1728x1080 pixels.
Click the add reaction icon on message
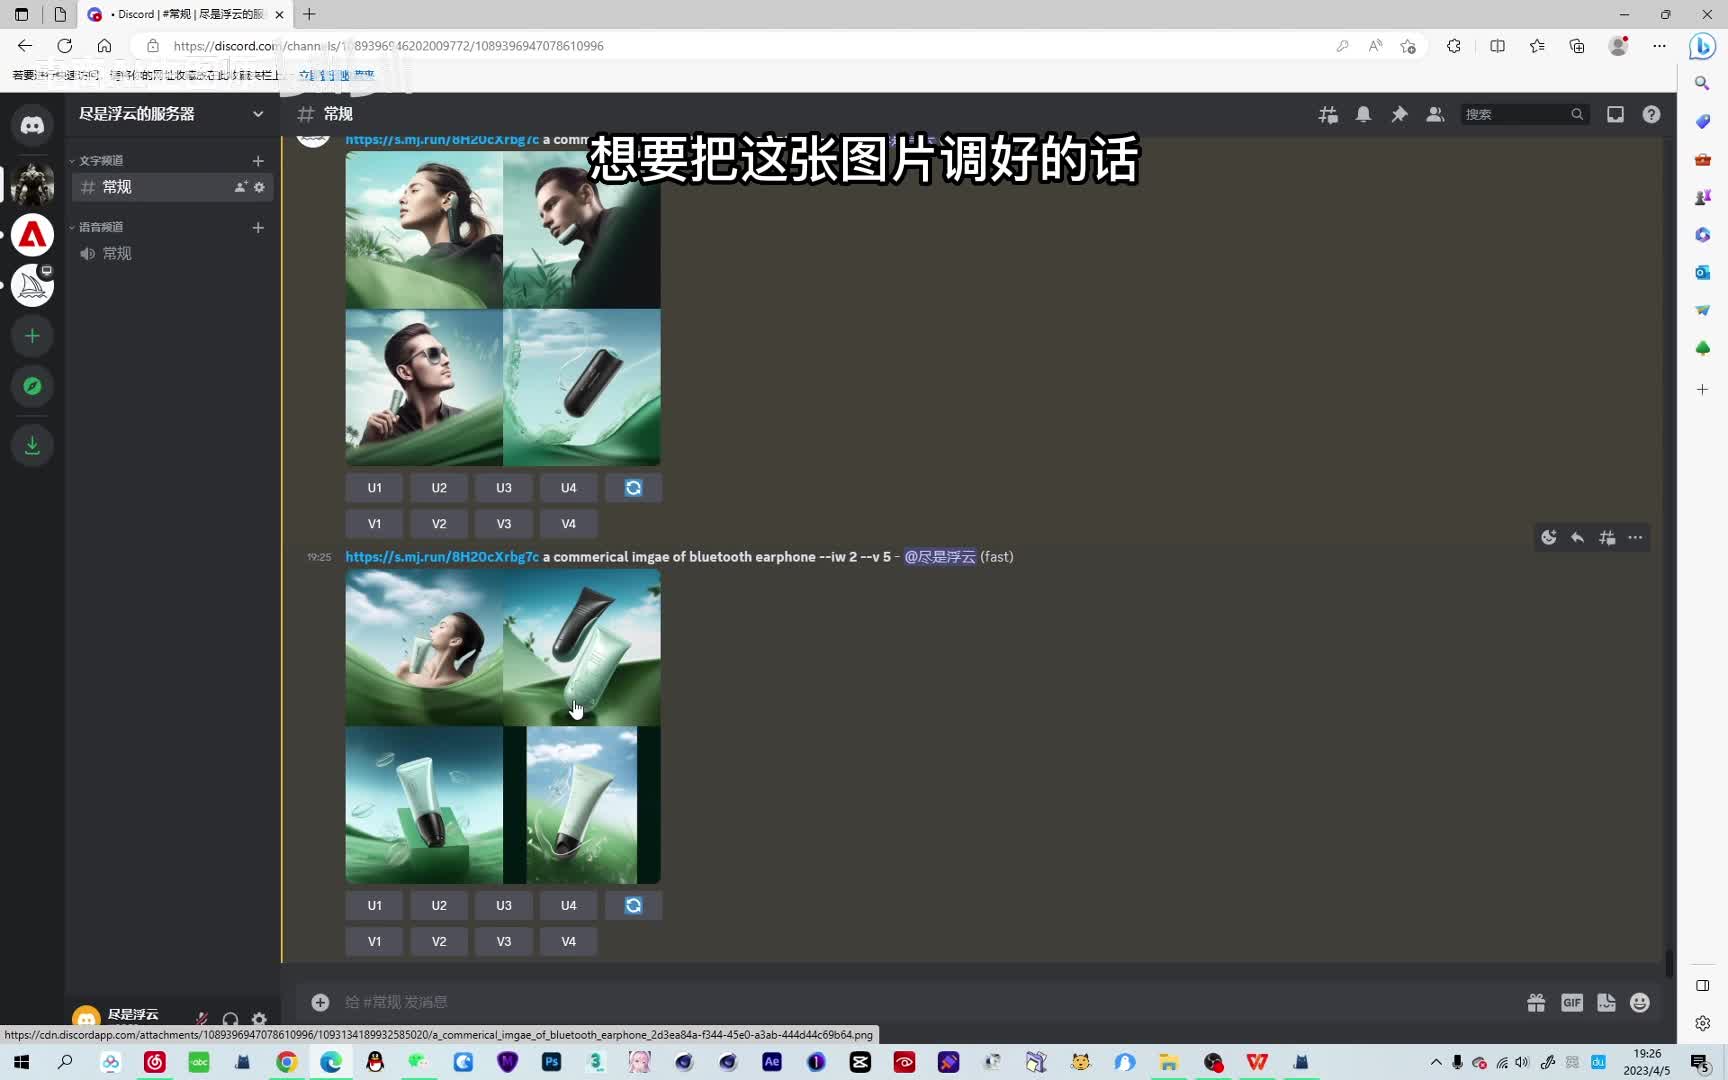coord(1548,538)
